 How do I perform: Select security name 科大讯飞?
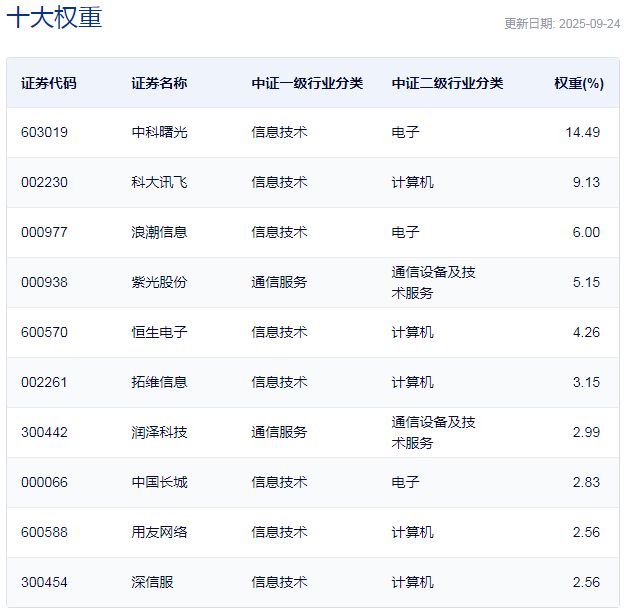click(x=160, y=182)
